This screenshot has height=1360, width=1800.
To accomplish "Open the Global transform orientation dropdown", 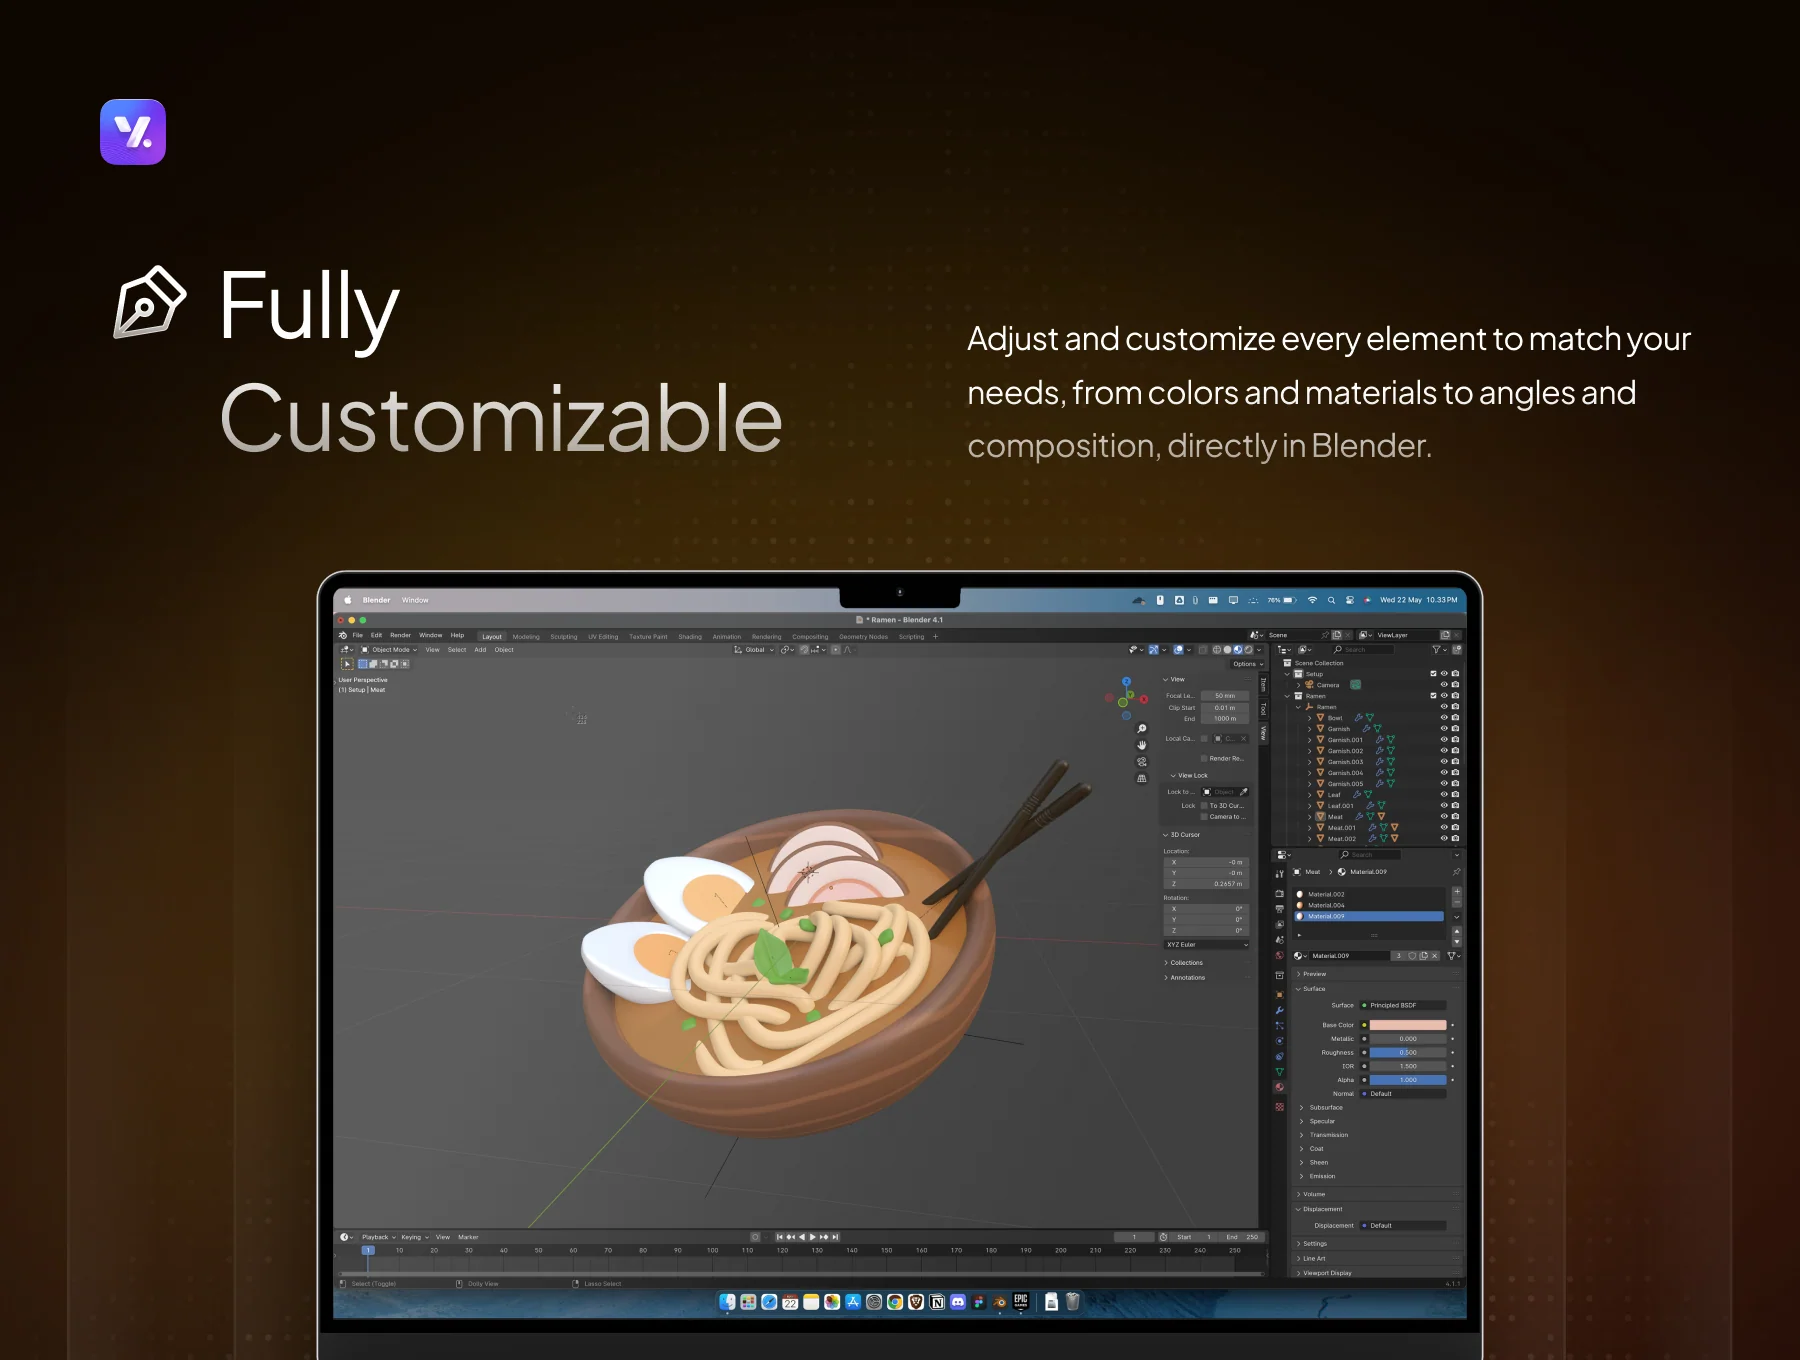I will click(x=754, y=650).
